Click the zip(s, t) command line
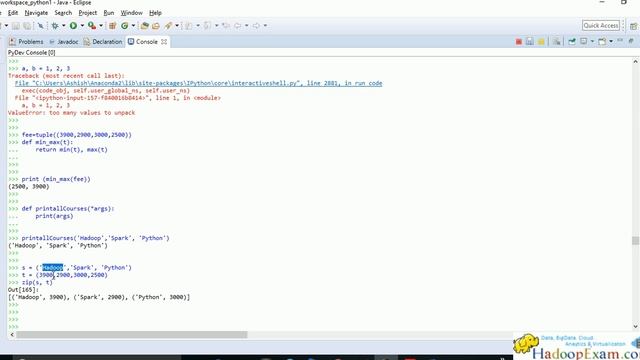The width and height of the screenshot is (640, 360). click(x=37, y=282)
